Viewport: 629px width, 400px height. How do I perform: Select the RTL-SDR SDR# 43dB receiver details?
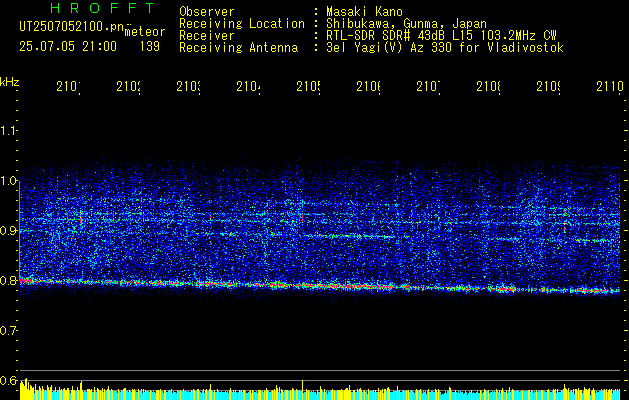coord(441,36)
